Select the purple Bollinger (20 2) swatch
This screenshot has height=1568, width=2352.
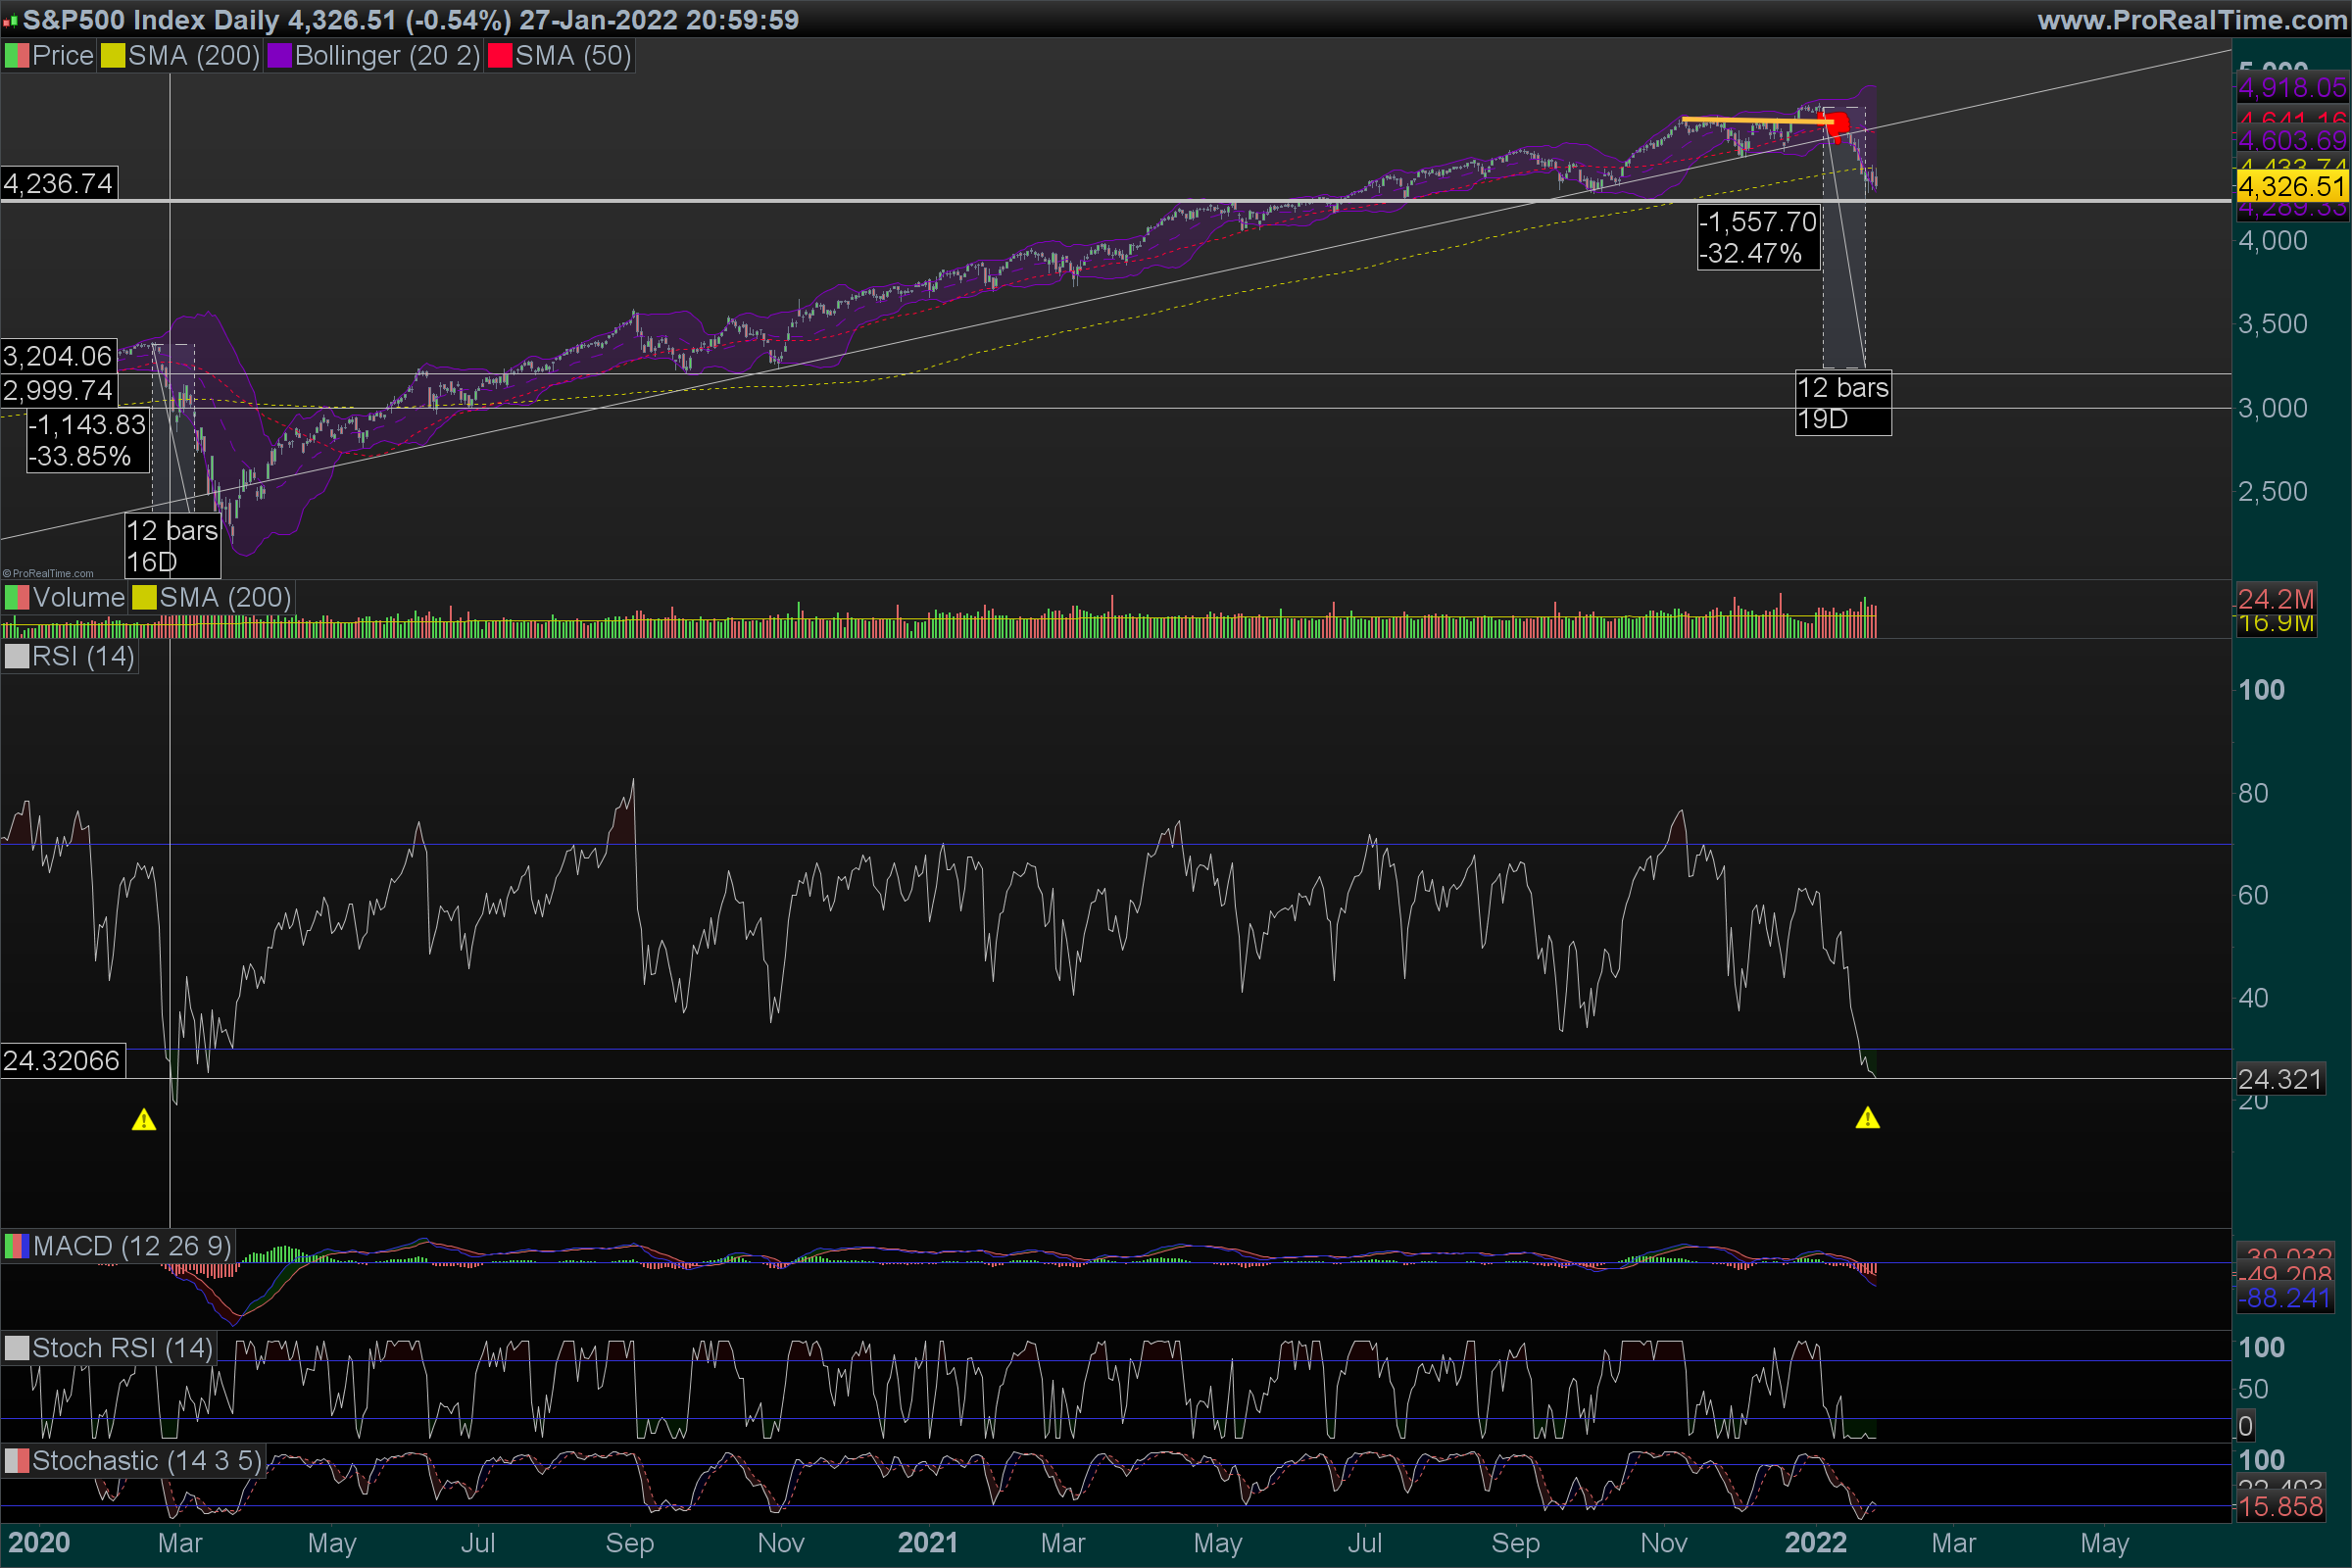pyautogui.click(x=279, y=56)
